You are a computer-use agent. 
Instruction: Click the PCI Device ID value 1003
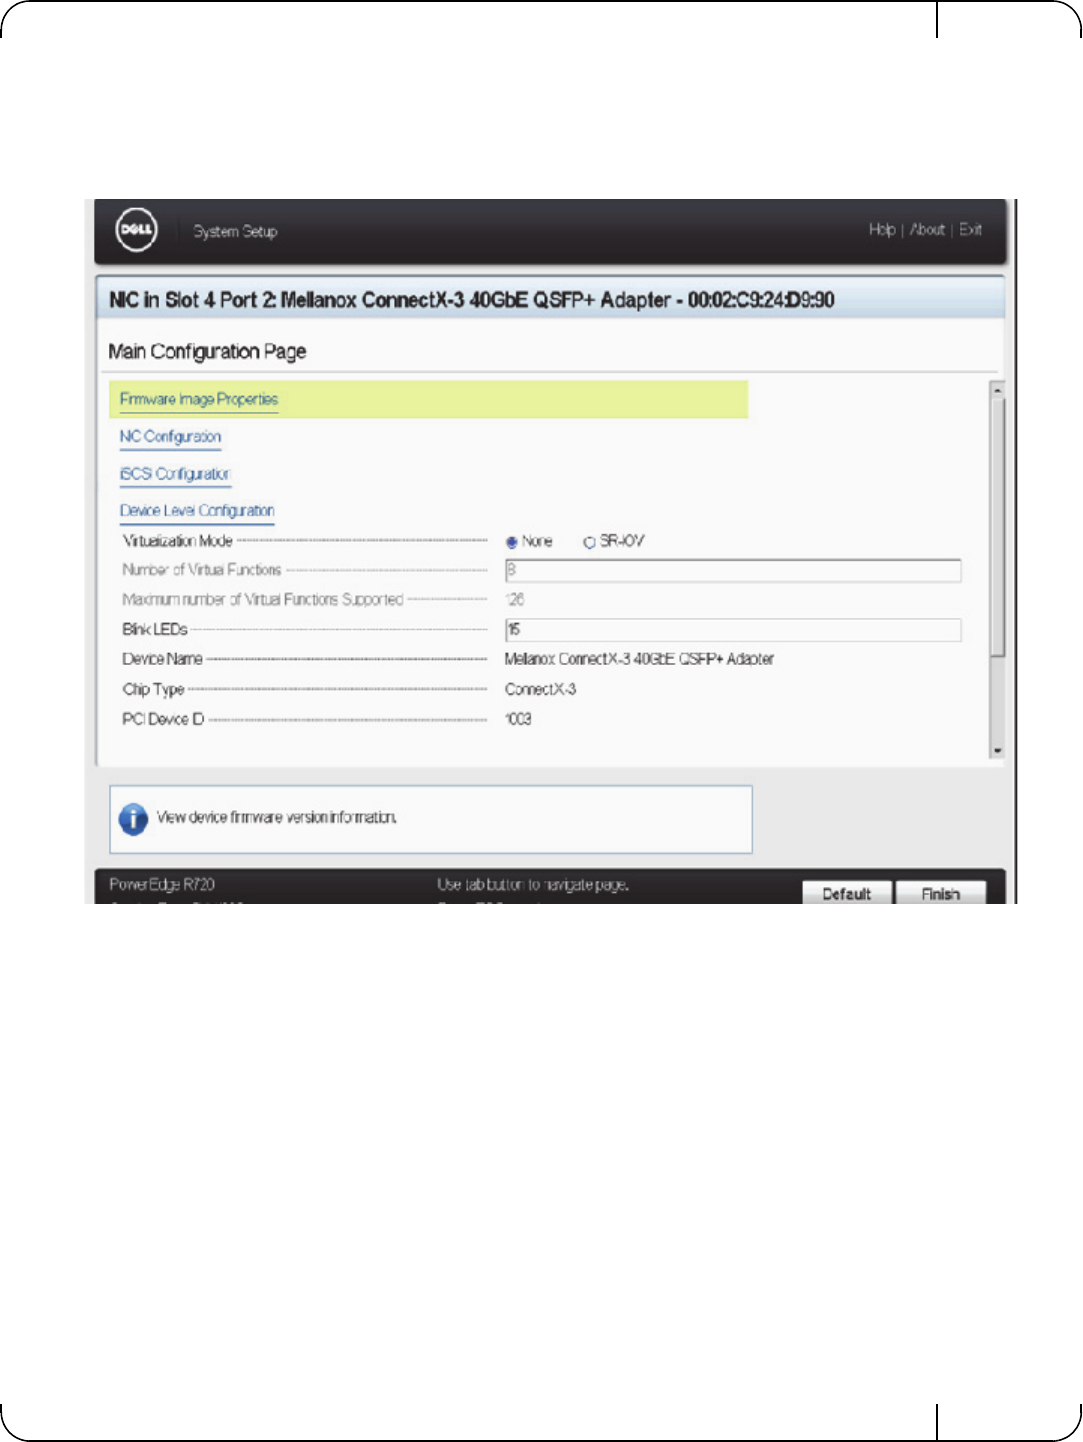[518, 719]
